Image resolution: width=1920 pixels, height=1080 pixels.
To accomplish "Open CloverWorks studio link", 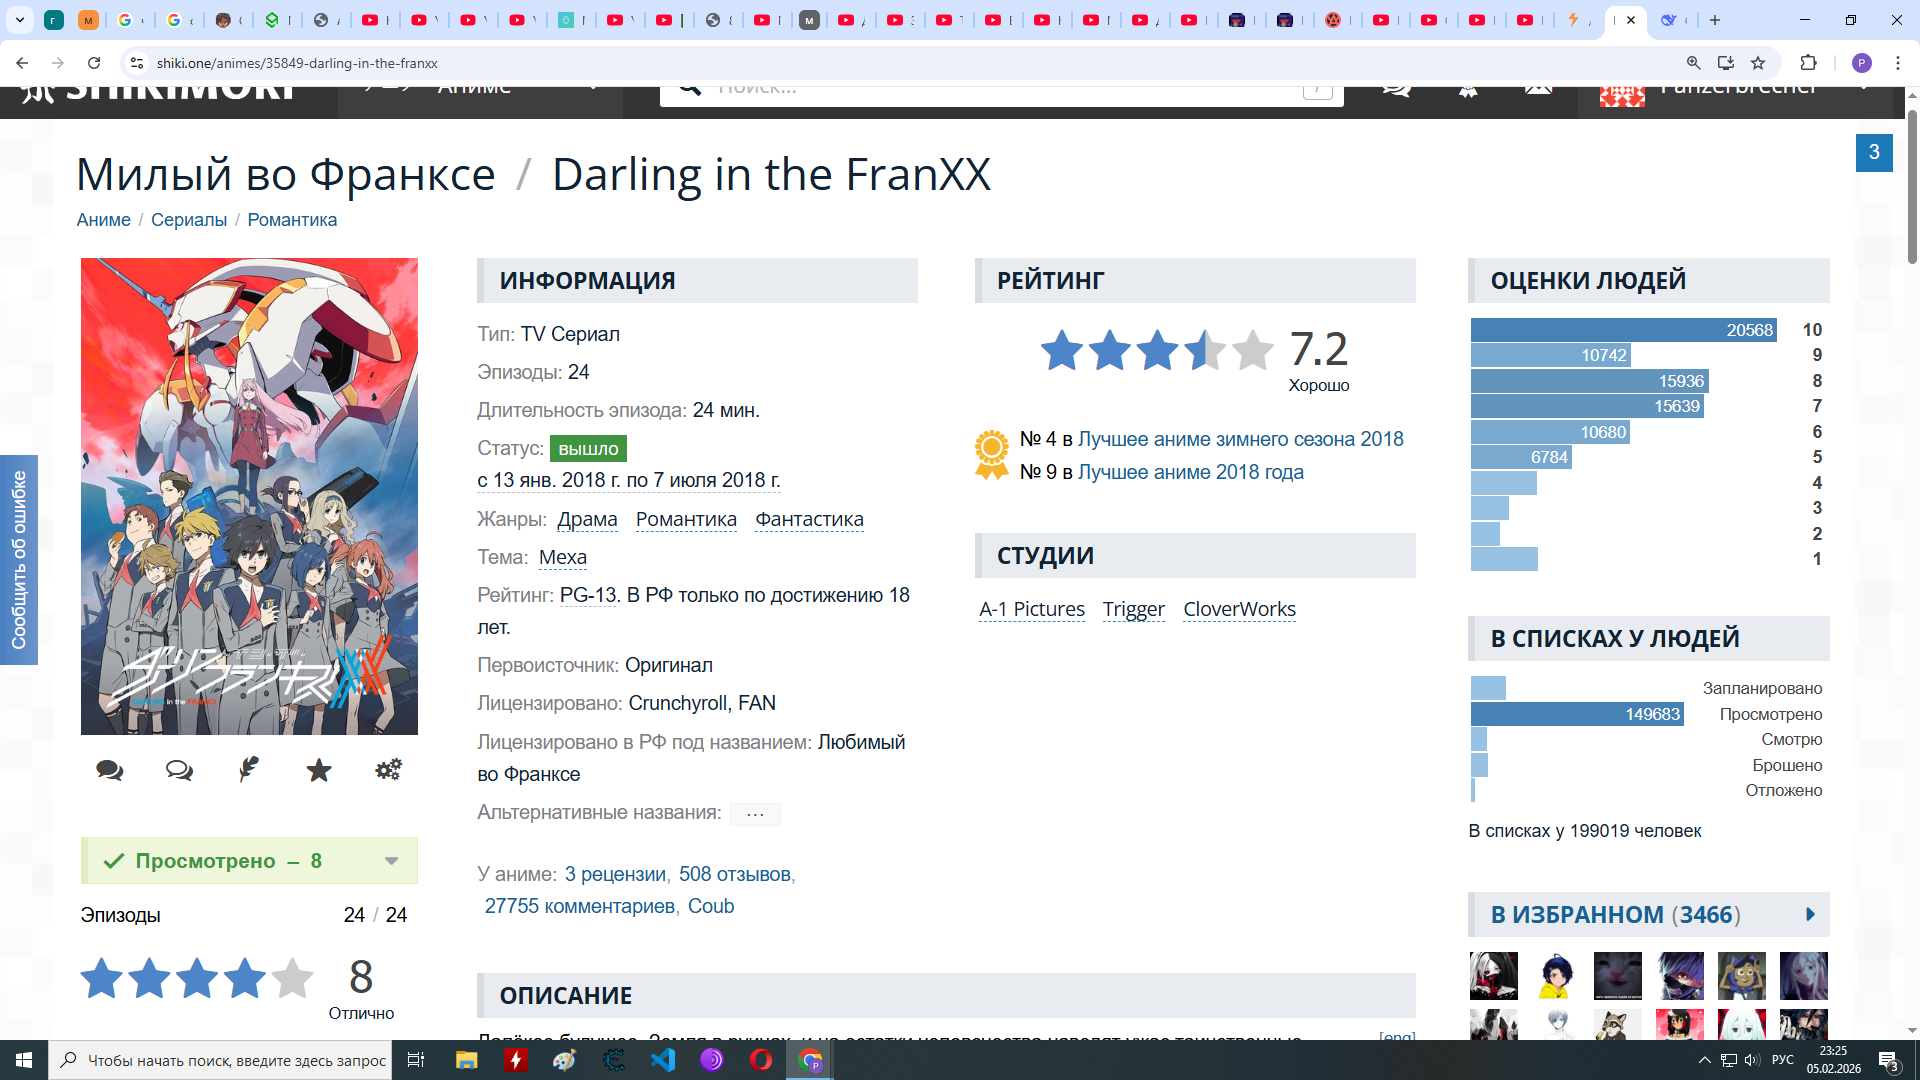I will 1239,609.
